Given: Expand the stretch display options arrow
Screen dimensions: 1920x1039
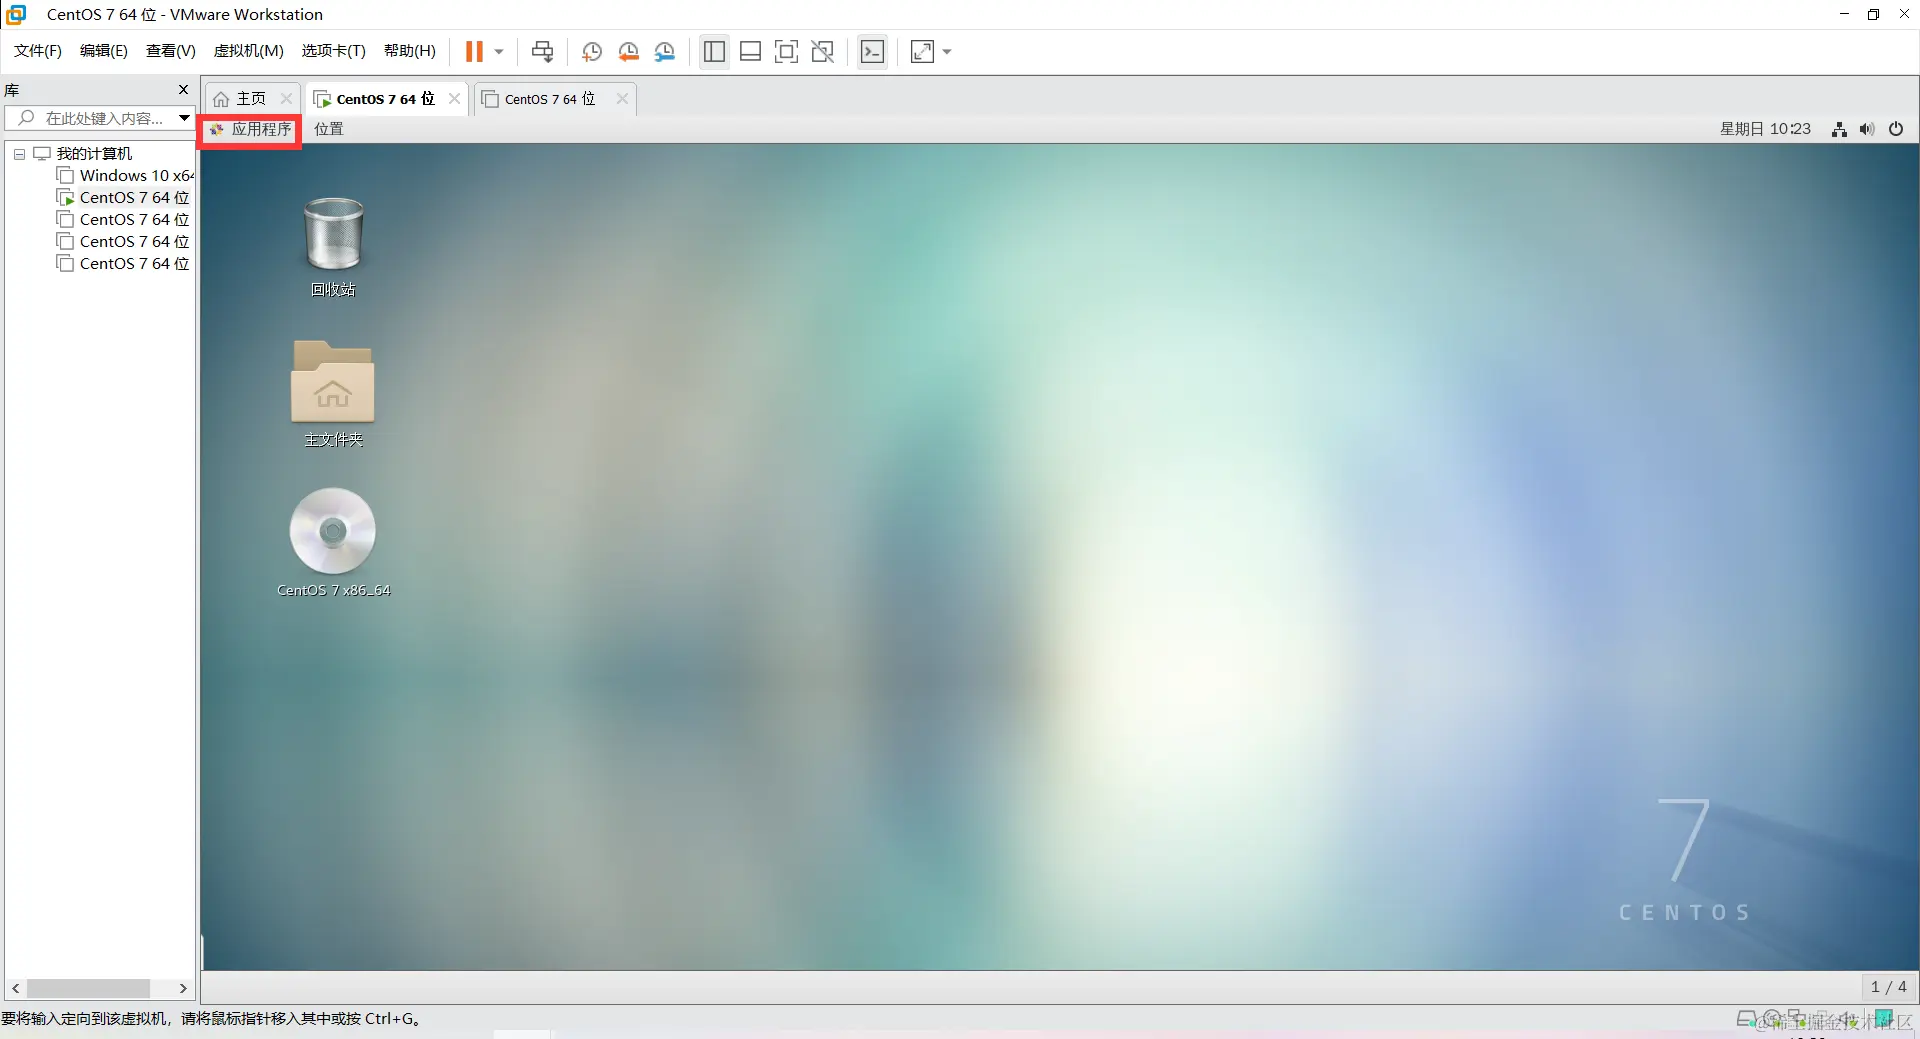Looking at the screenshot, I should coord(947,52).
